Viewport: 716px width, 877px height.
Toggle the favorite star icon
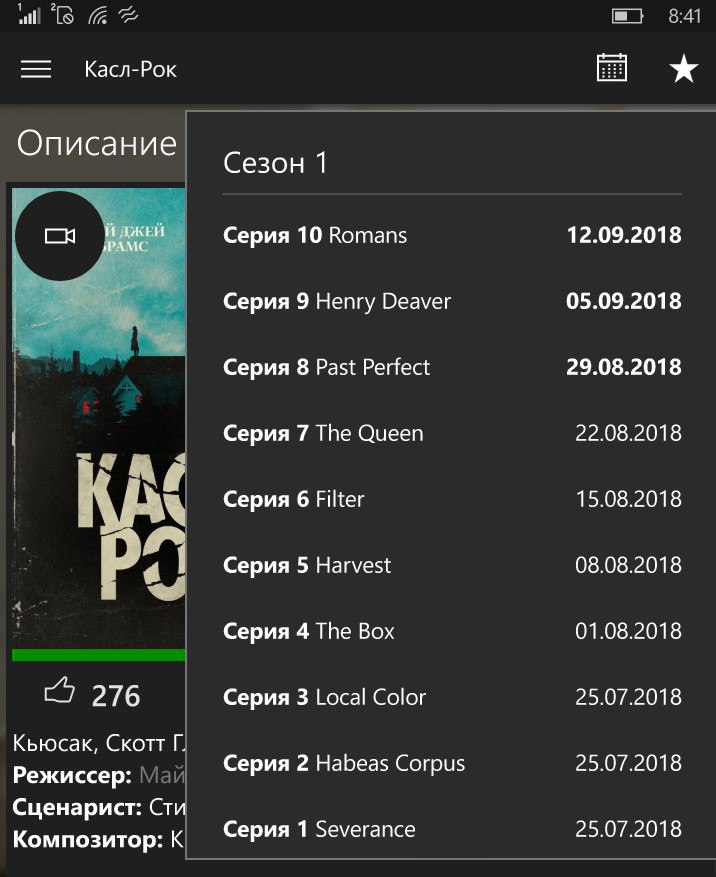(x=684, y=68)
